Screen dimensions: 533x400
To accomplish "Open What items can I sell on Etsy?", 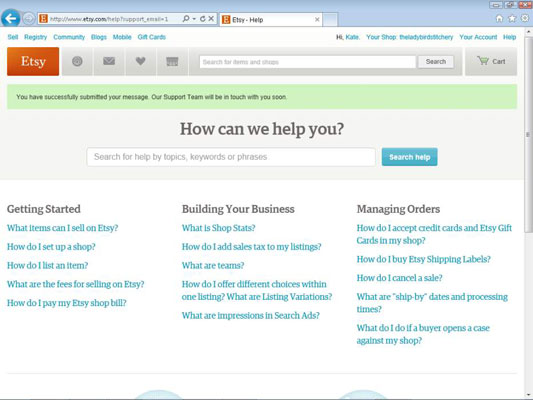I will (x=63, y=228).
